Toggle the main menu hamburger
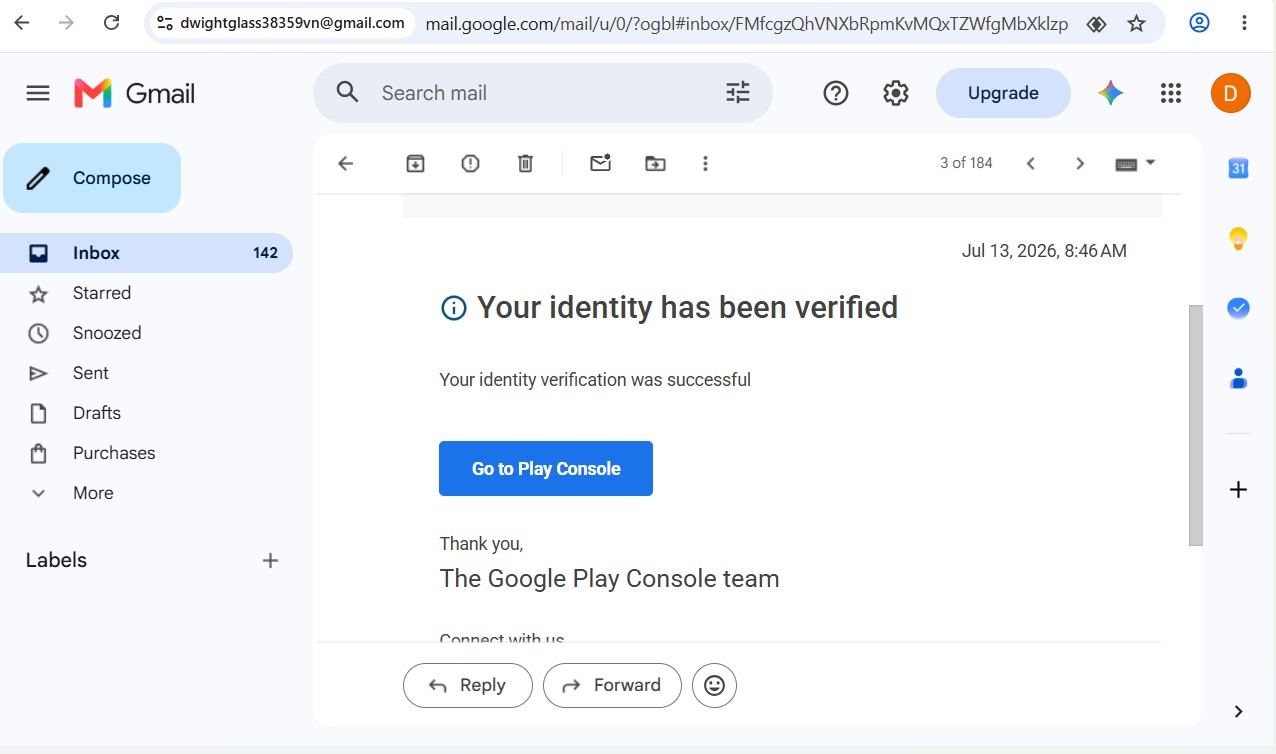 [x=38, y=93]
